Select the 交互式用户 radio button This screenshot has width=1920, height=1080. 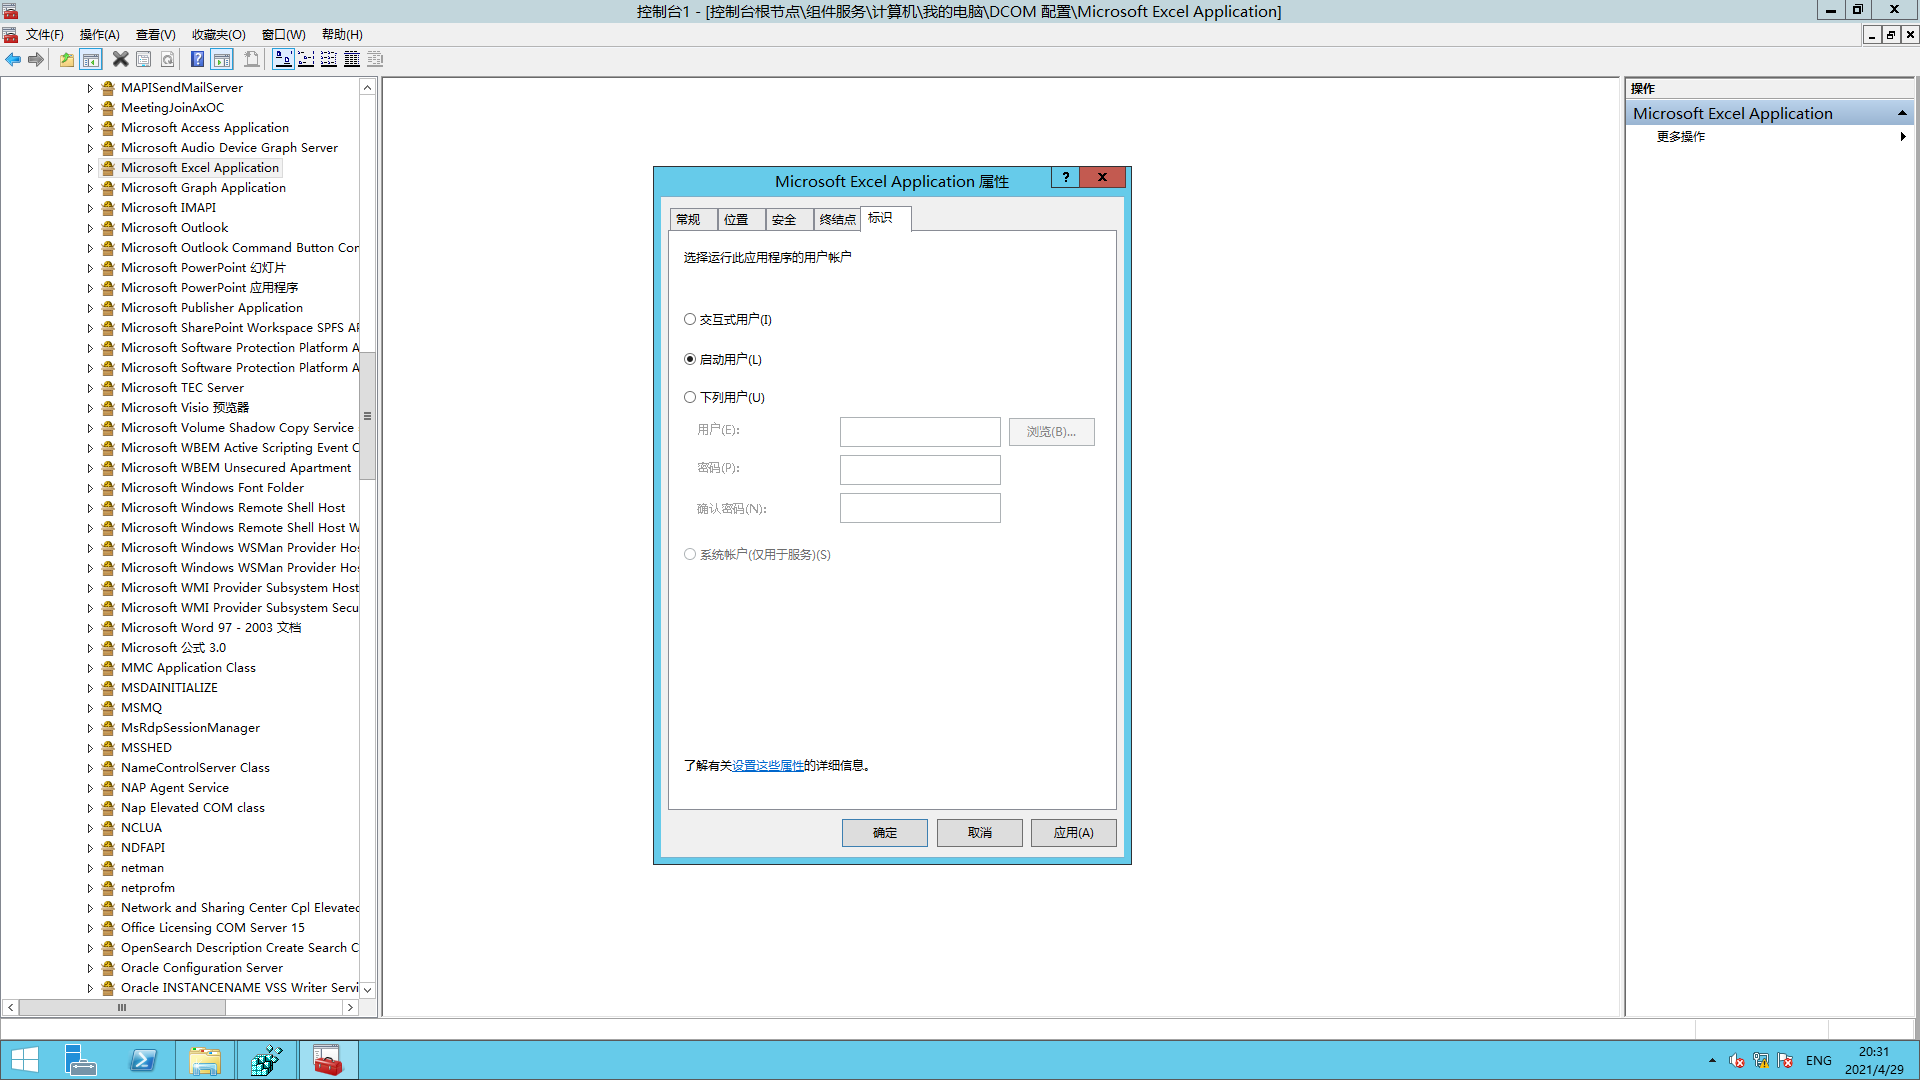point(690,320)
